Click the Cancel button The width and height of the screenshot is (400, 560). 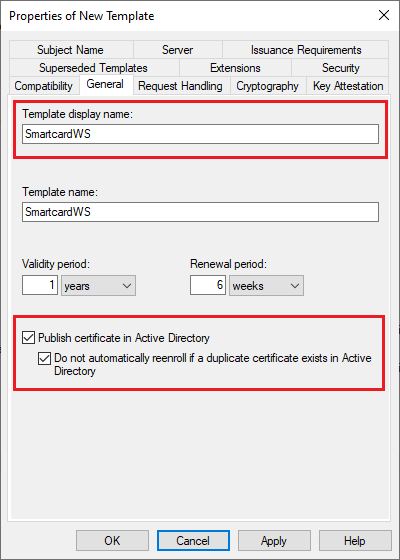(x=193, y=541)
